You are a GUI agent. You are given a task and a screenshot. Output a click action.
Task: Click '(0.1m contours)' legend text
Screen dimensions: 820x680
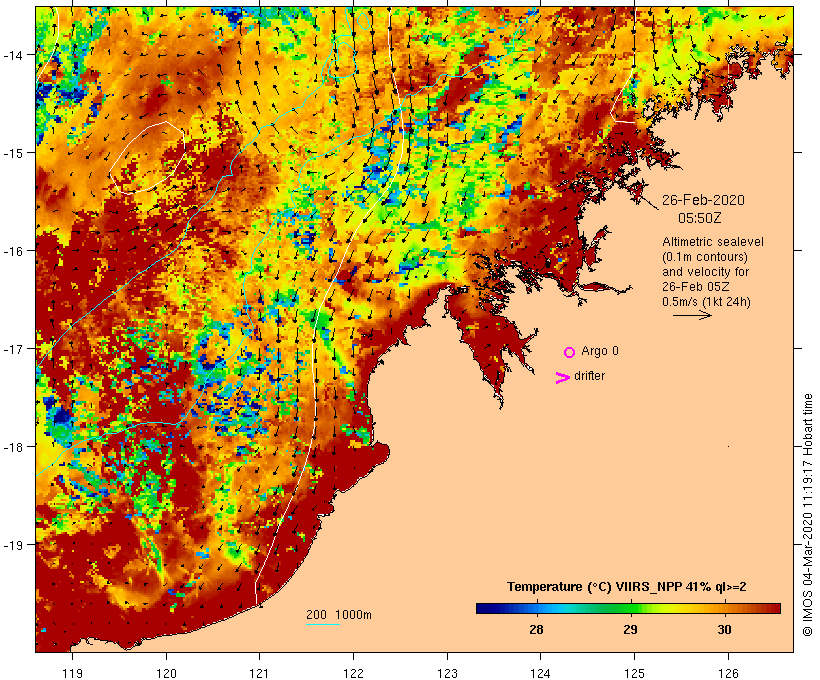(705, 257)
